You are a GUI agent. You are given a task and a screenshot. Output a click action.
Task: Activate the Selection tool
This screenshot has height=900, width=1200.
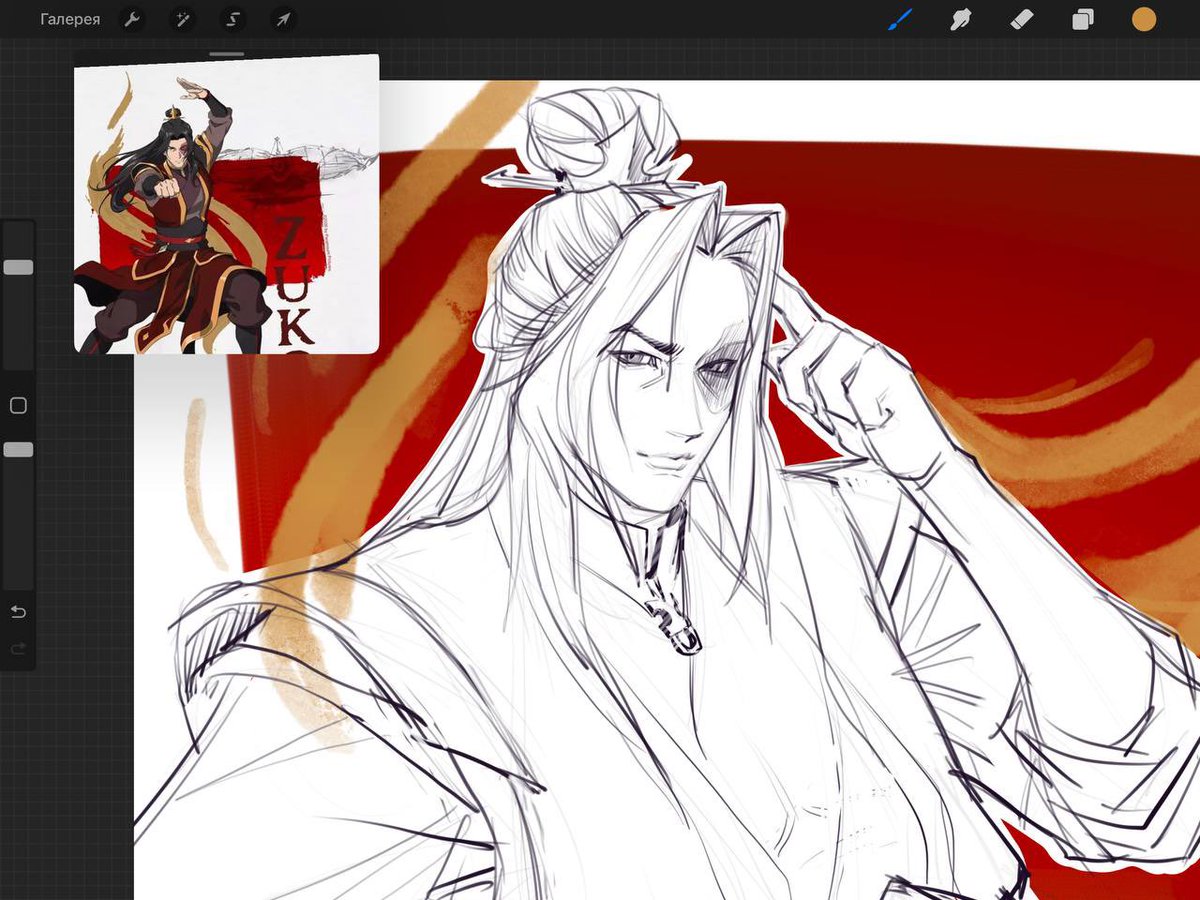(233, 19)
